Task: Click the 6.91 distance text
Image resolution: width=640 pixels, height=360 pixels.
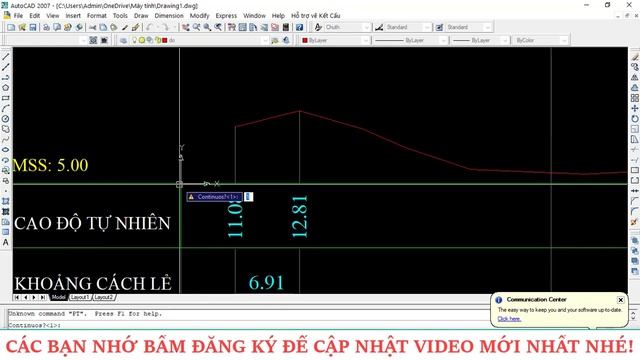Action: click(x=266, y=282)
